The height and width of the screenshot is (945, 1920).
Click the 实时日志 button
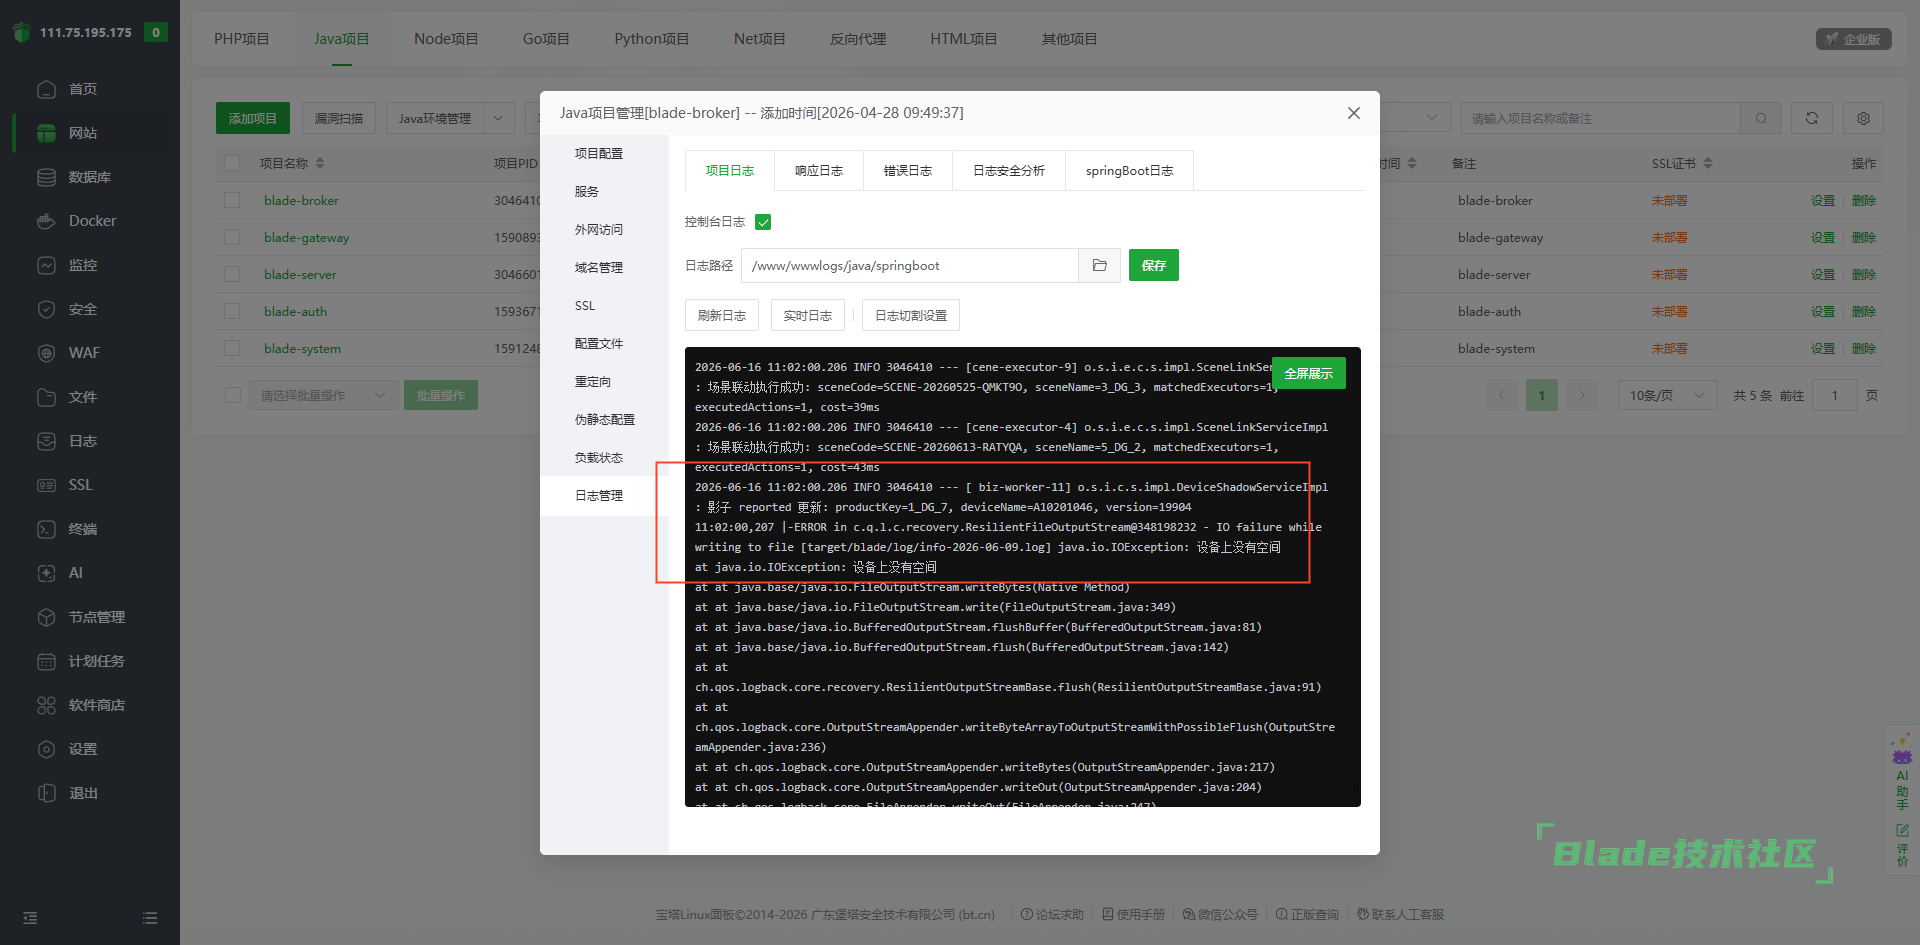point(808,315)
